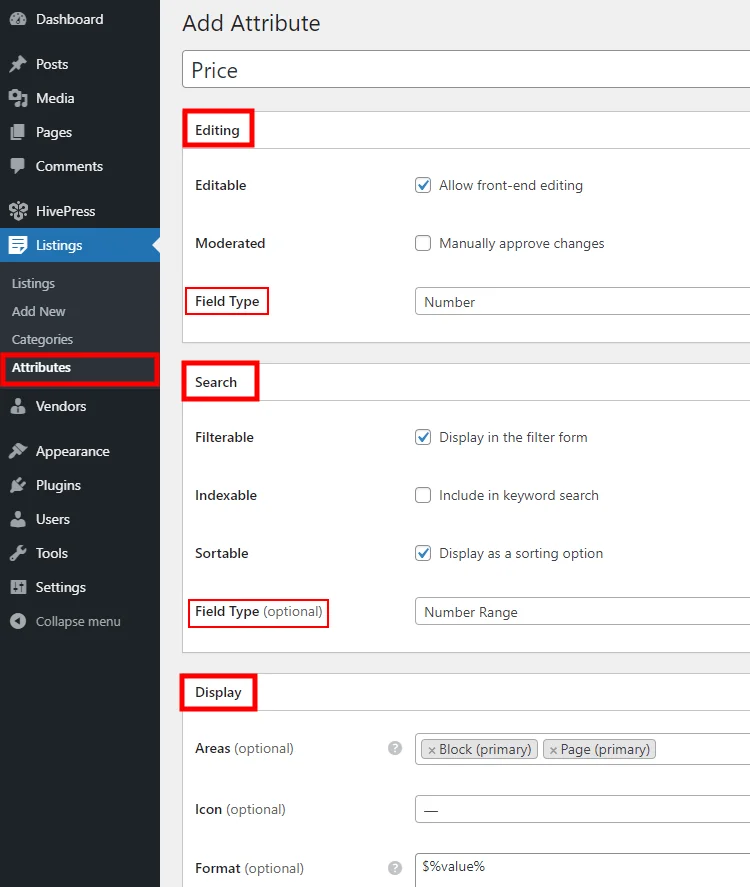Click the Icon (optional) label
750x887 pixels.
[240, 809]
